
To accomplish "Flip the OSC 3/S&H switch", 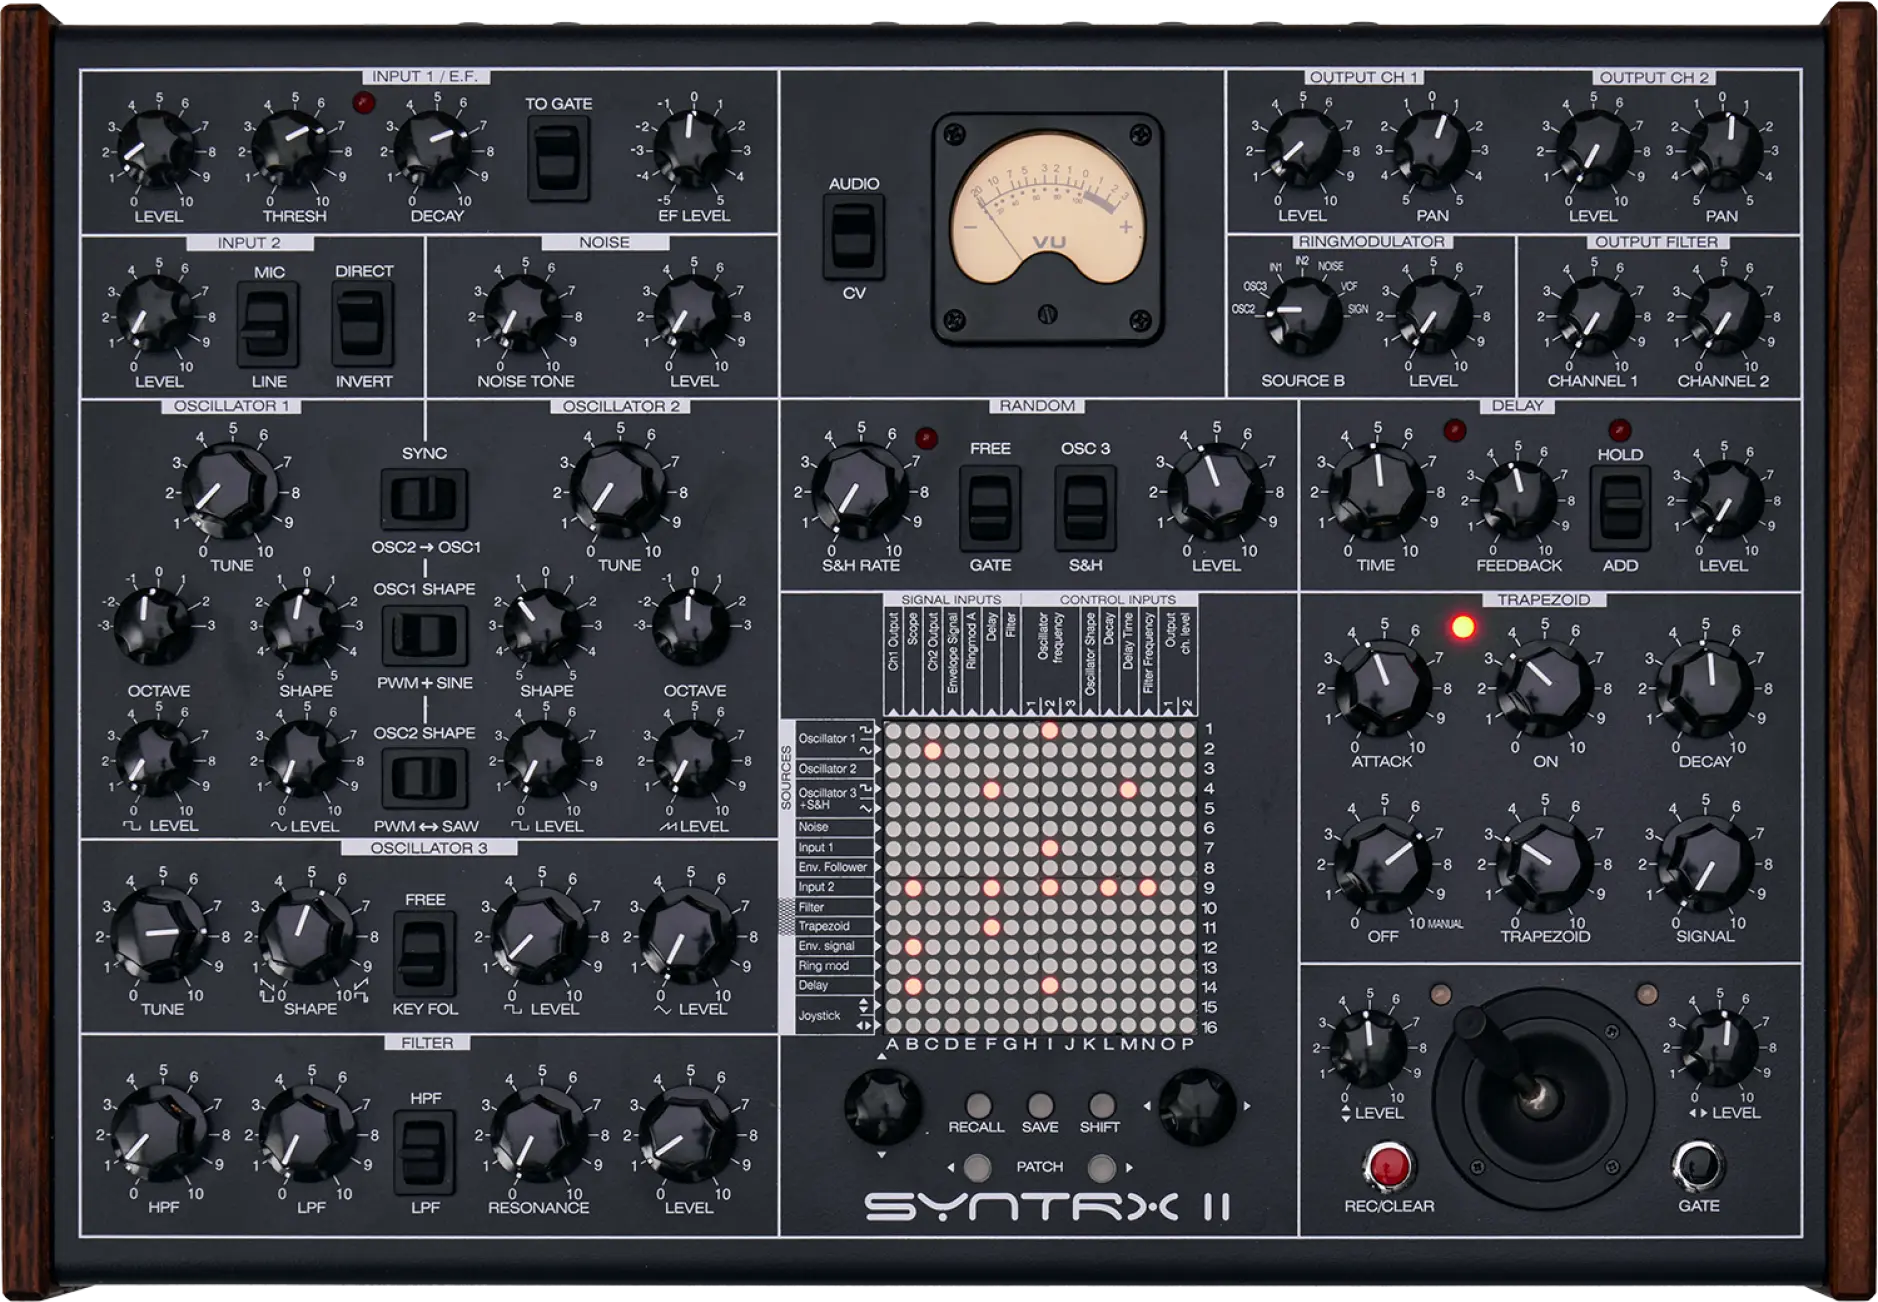I will tap(1085, 508).
